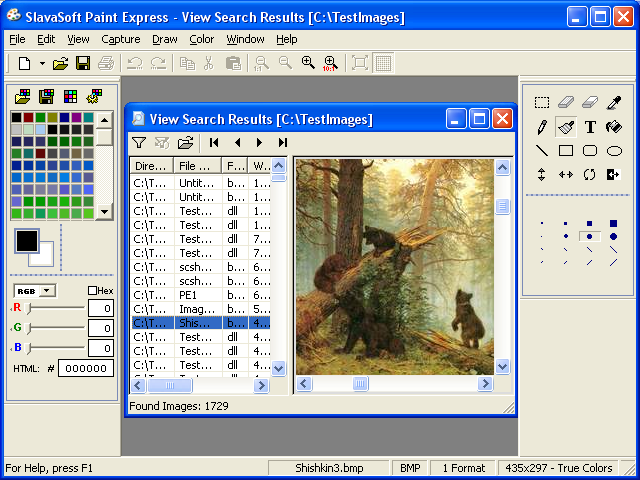Open the File menu

(x=17, y=39)
